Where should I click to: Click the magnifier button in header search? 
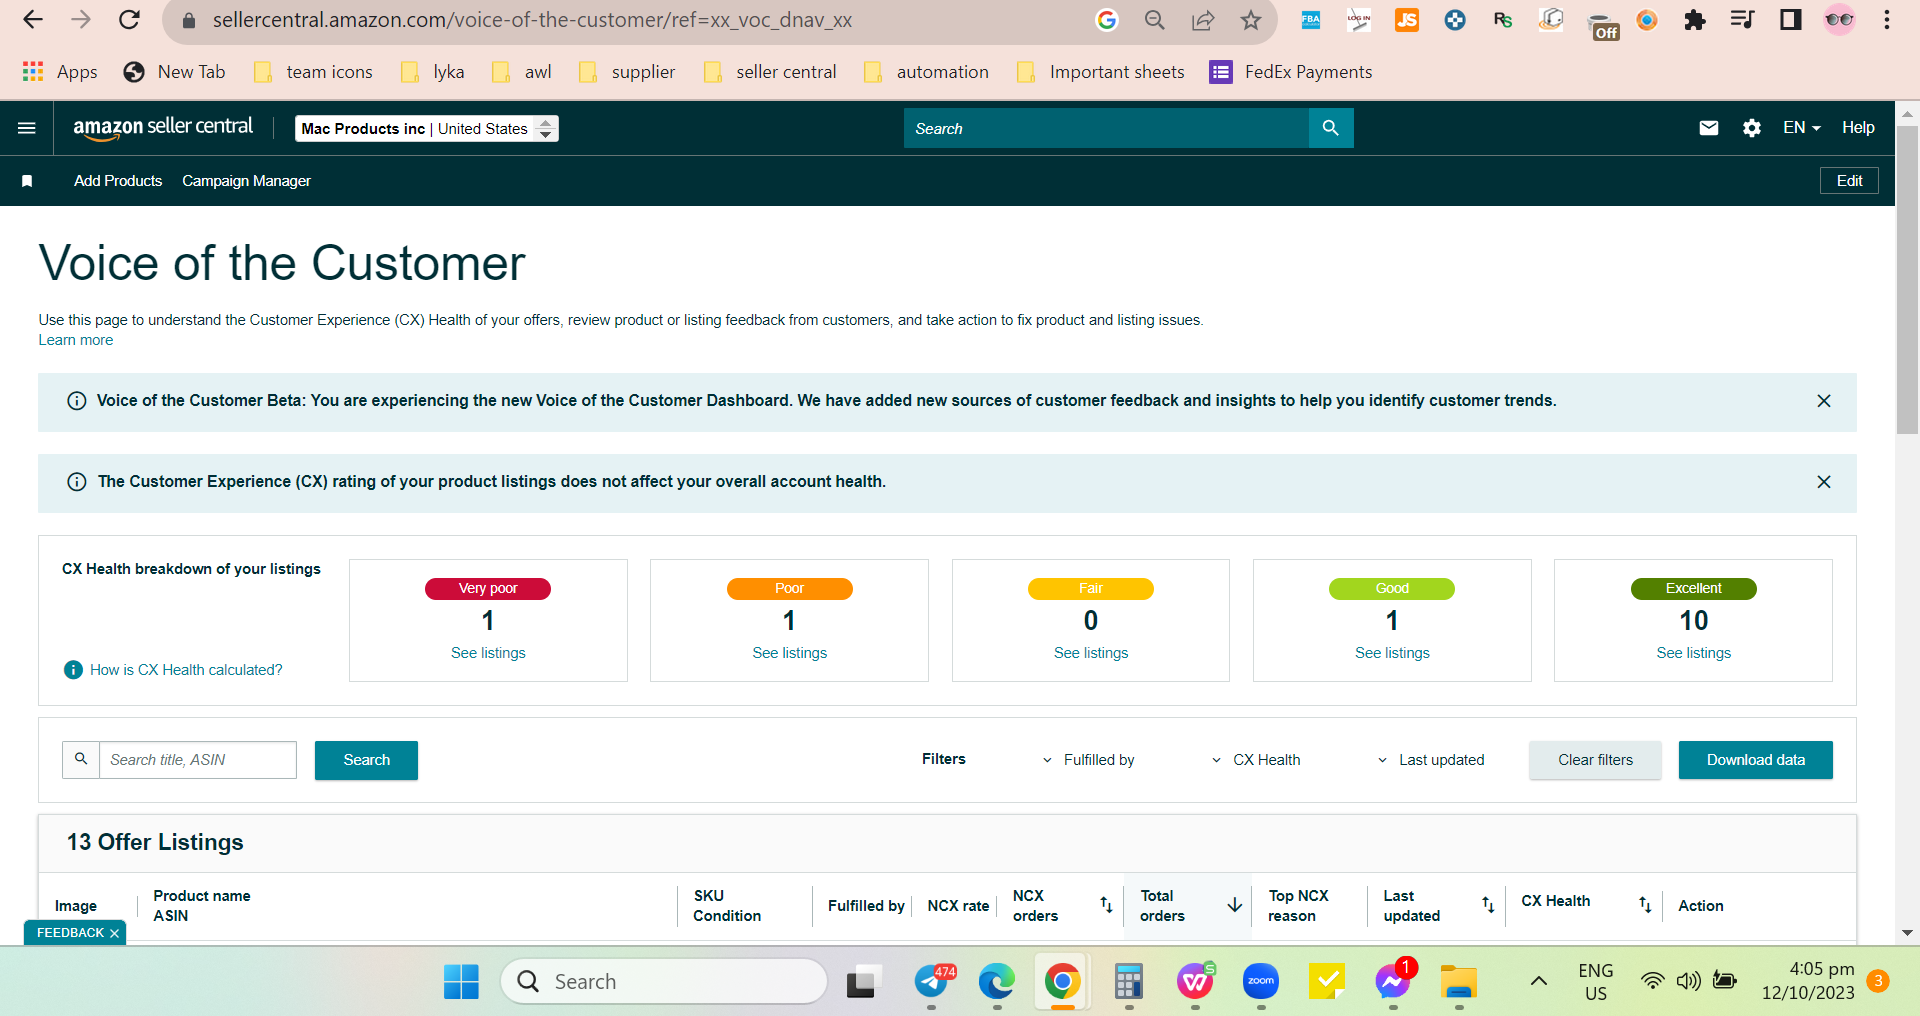point(1331,128)
